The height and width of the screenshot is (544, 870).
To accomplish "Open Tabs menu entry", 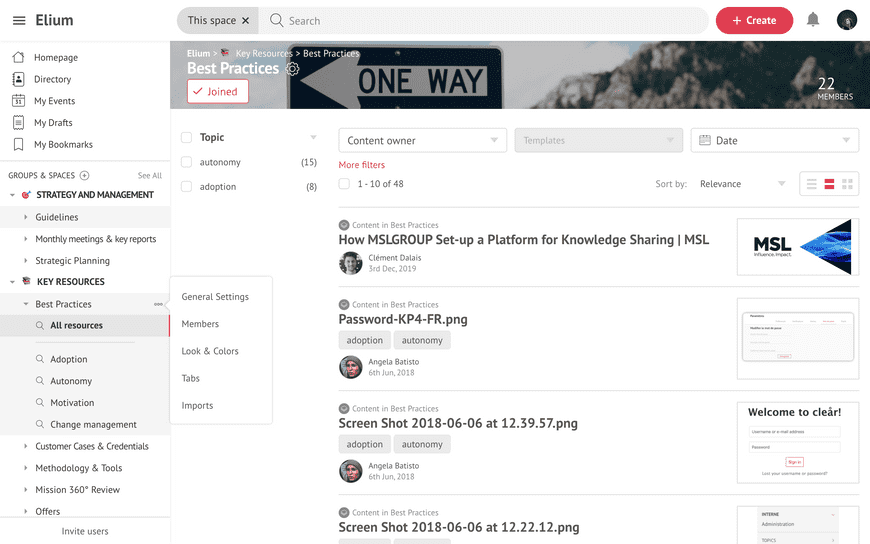I will point(190,378).
